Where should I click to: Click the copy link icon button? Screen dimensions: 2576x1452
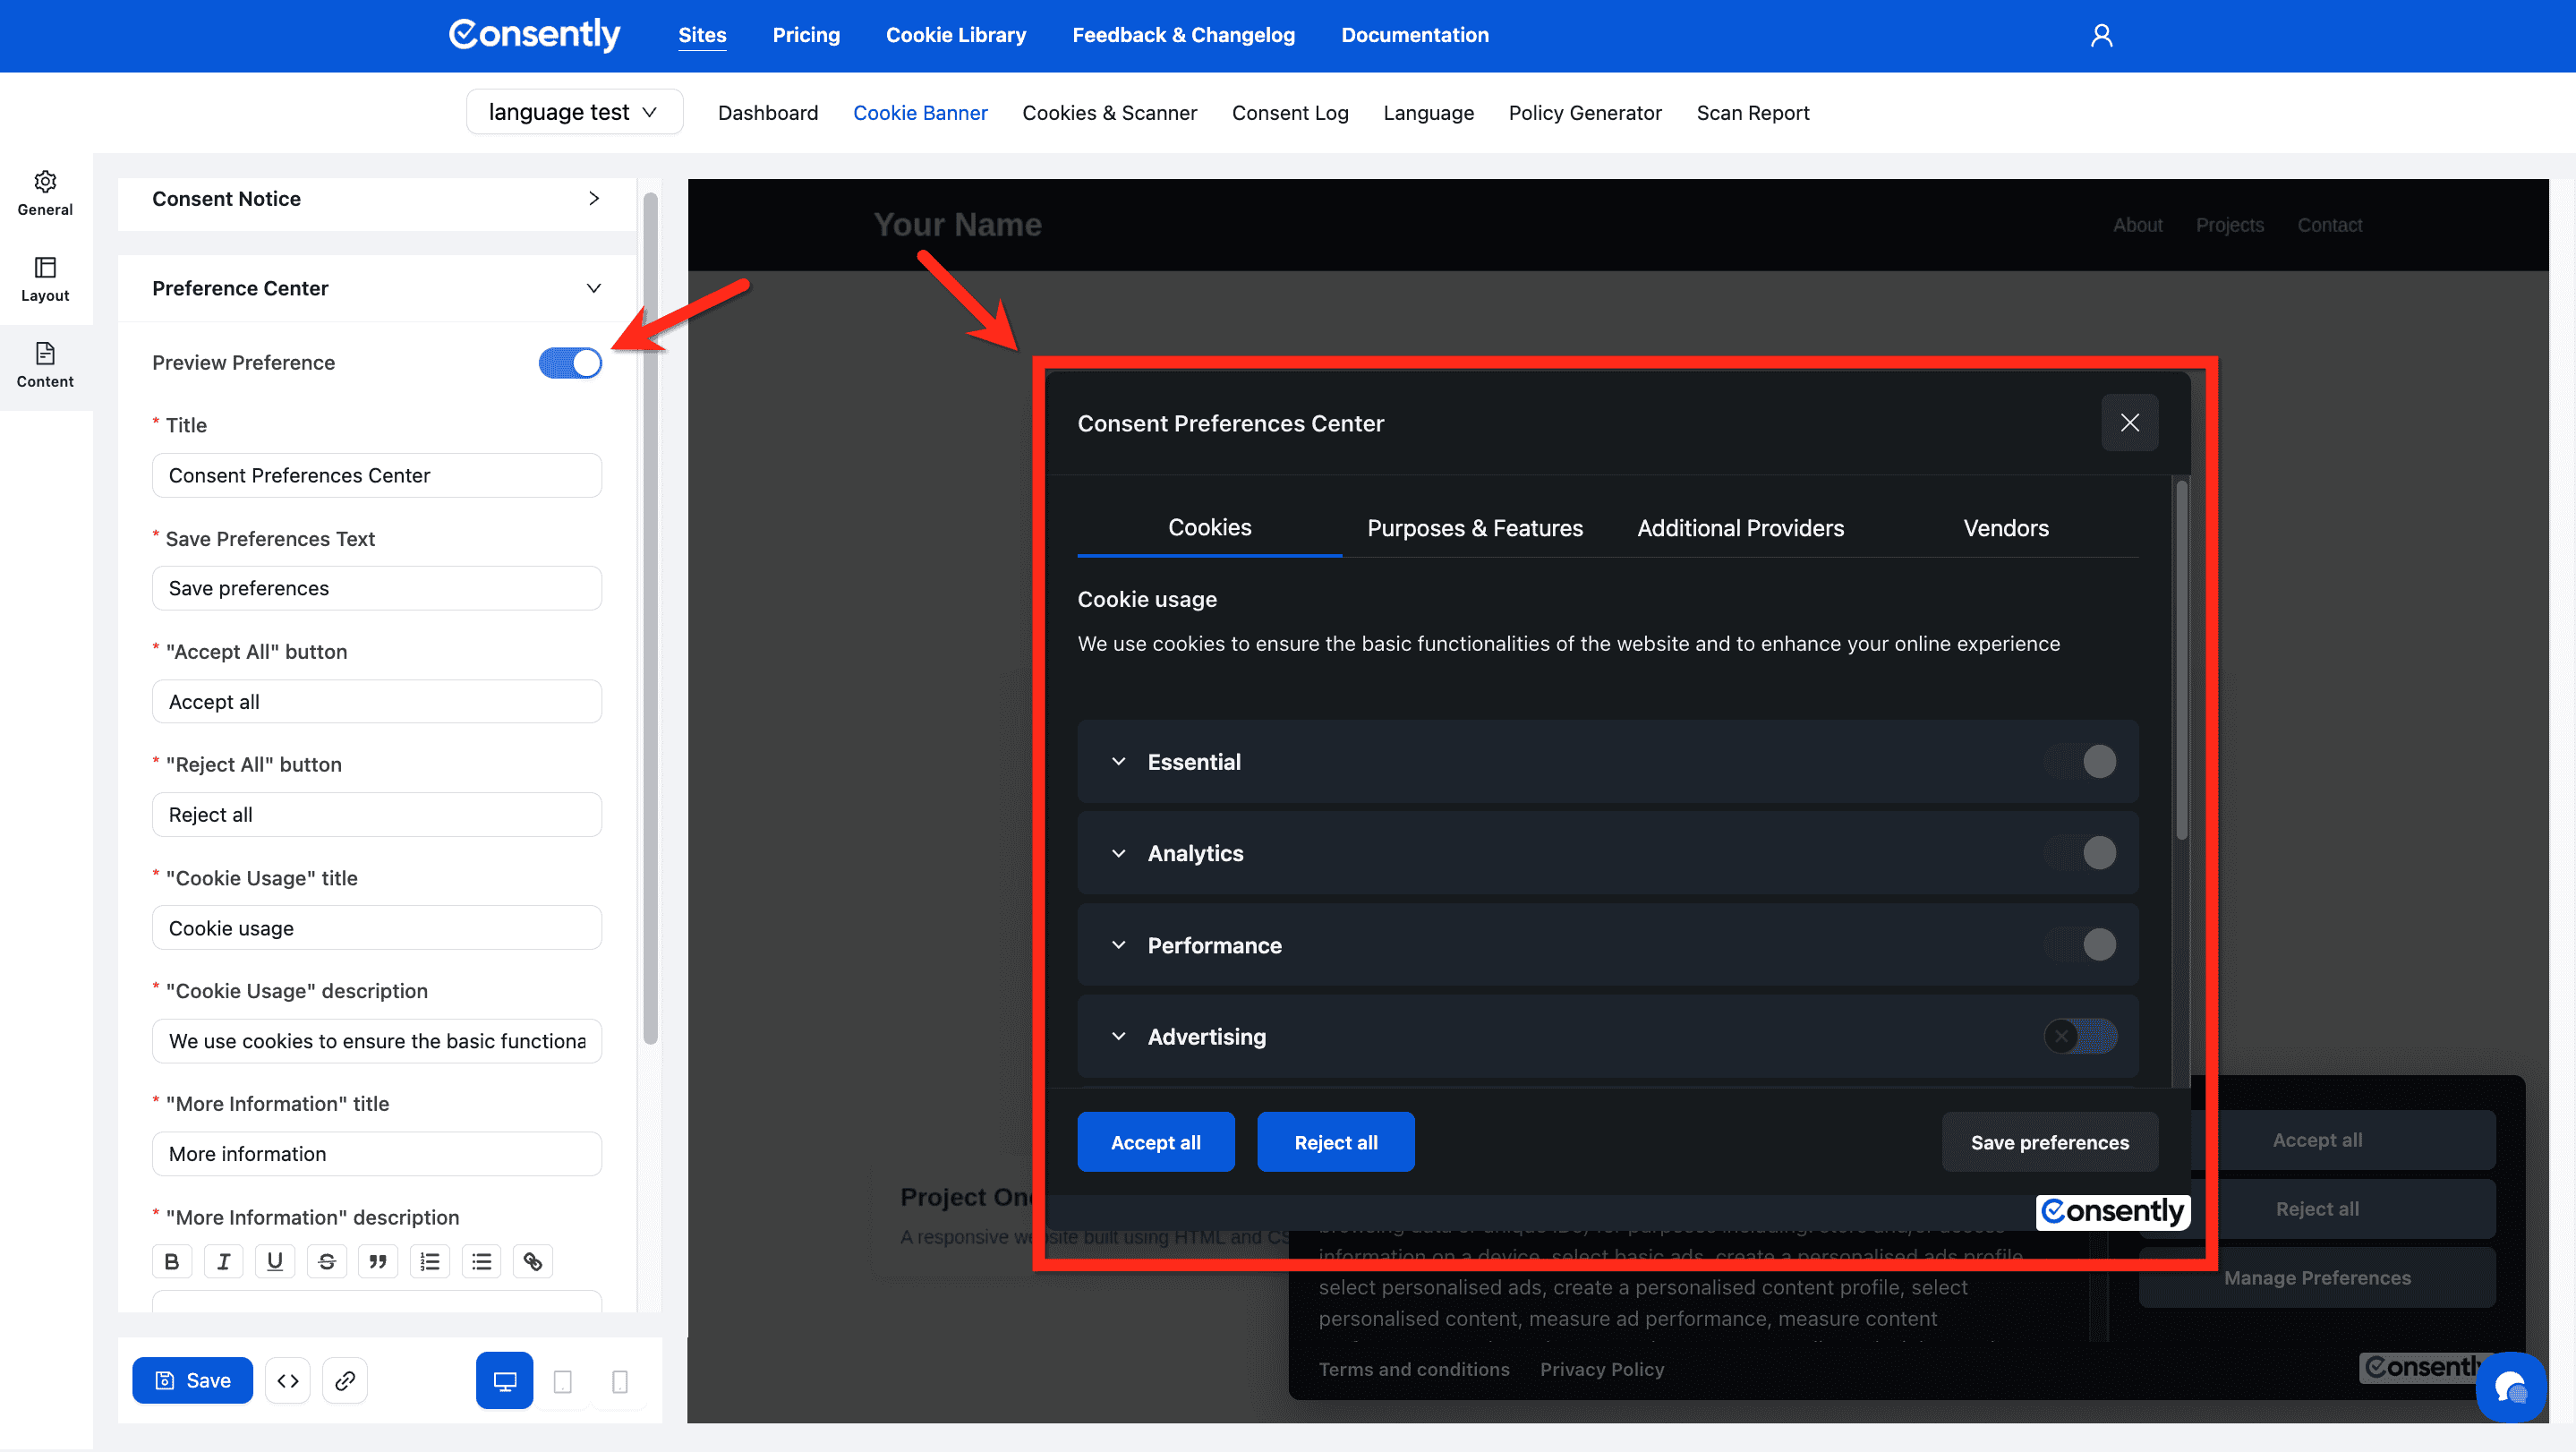point(345,1380)
